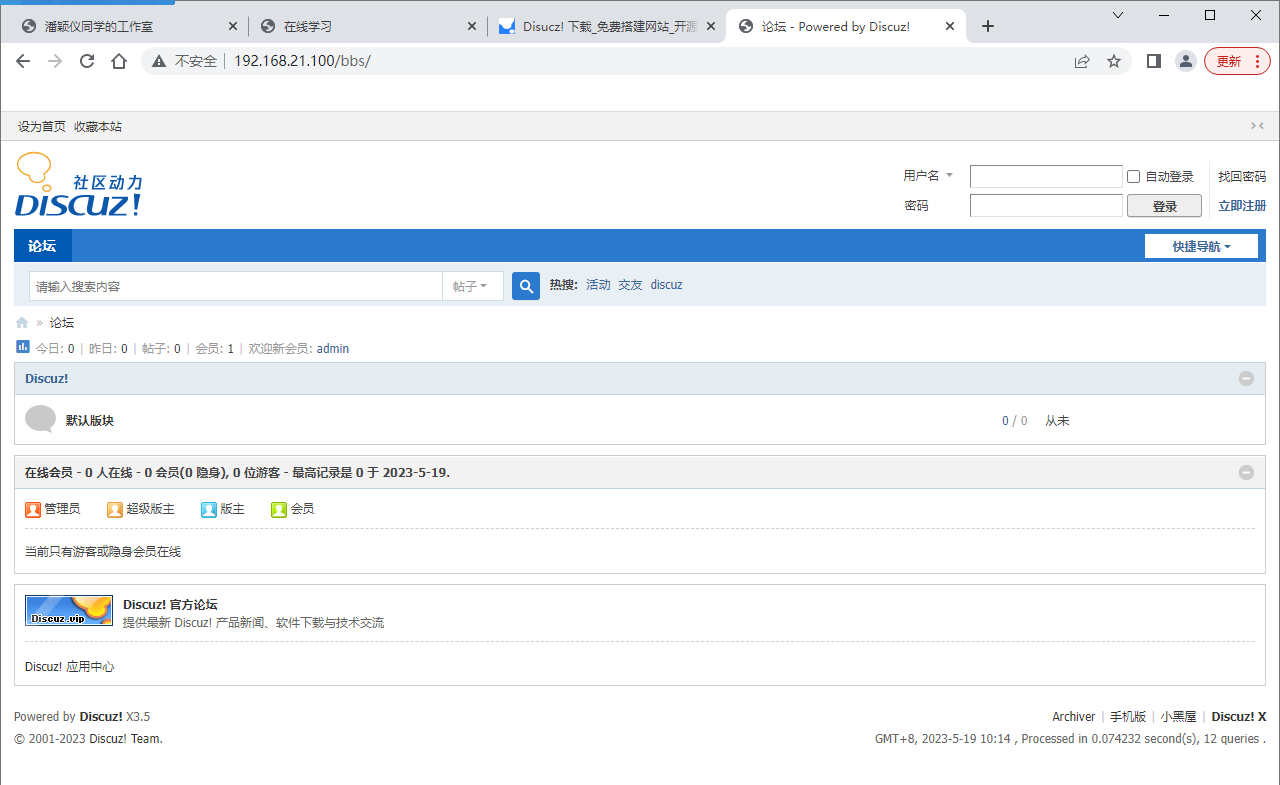Click hot search term 交友
Viewport: 1280px width, 785px height.
coord(630,285)
